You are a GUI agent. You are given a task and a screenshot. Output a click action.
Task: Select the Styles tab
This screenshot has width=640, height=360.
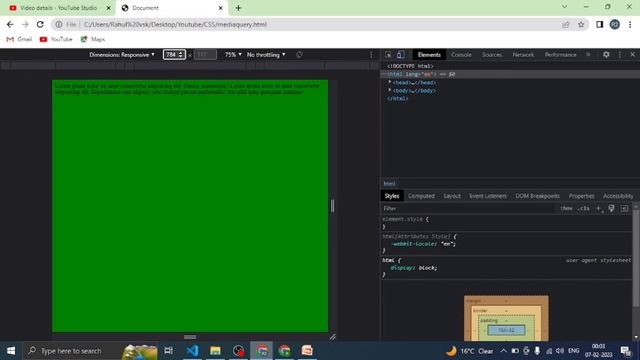pyautogui.click(x=391, y=196)
